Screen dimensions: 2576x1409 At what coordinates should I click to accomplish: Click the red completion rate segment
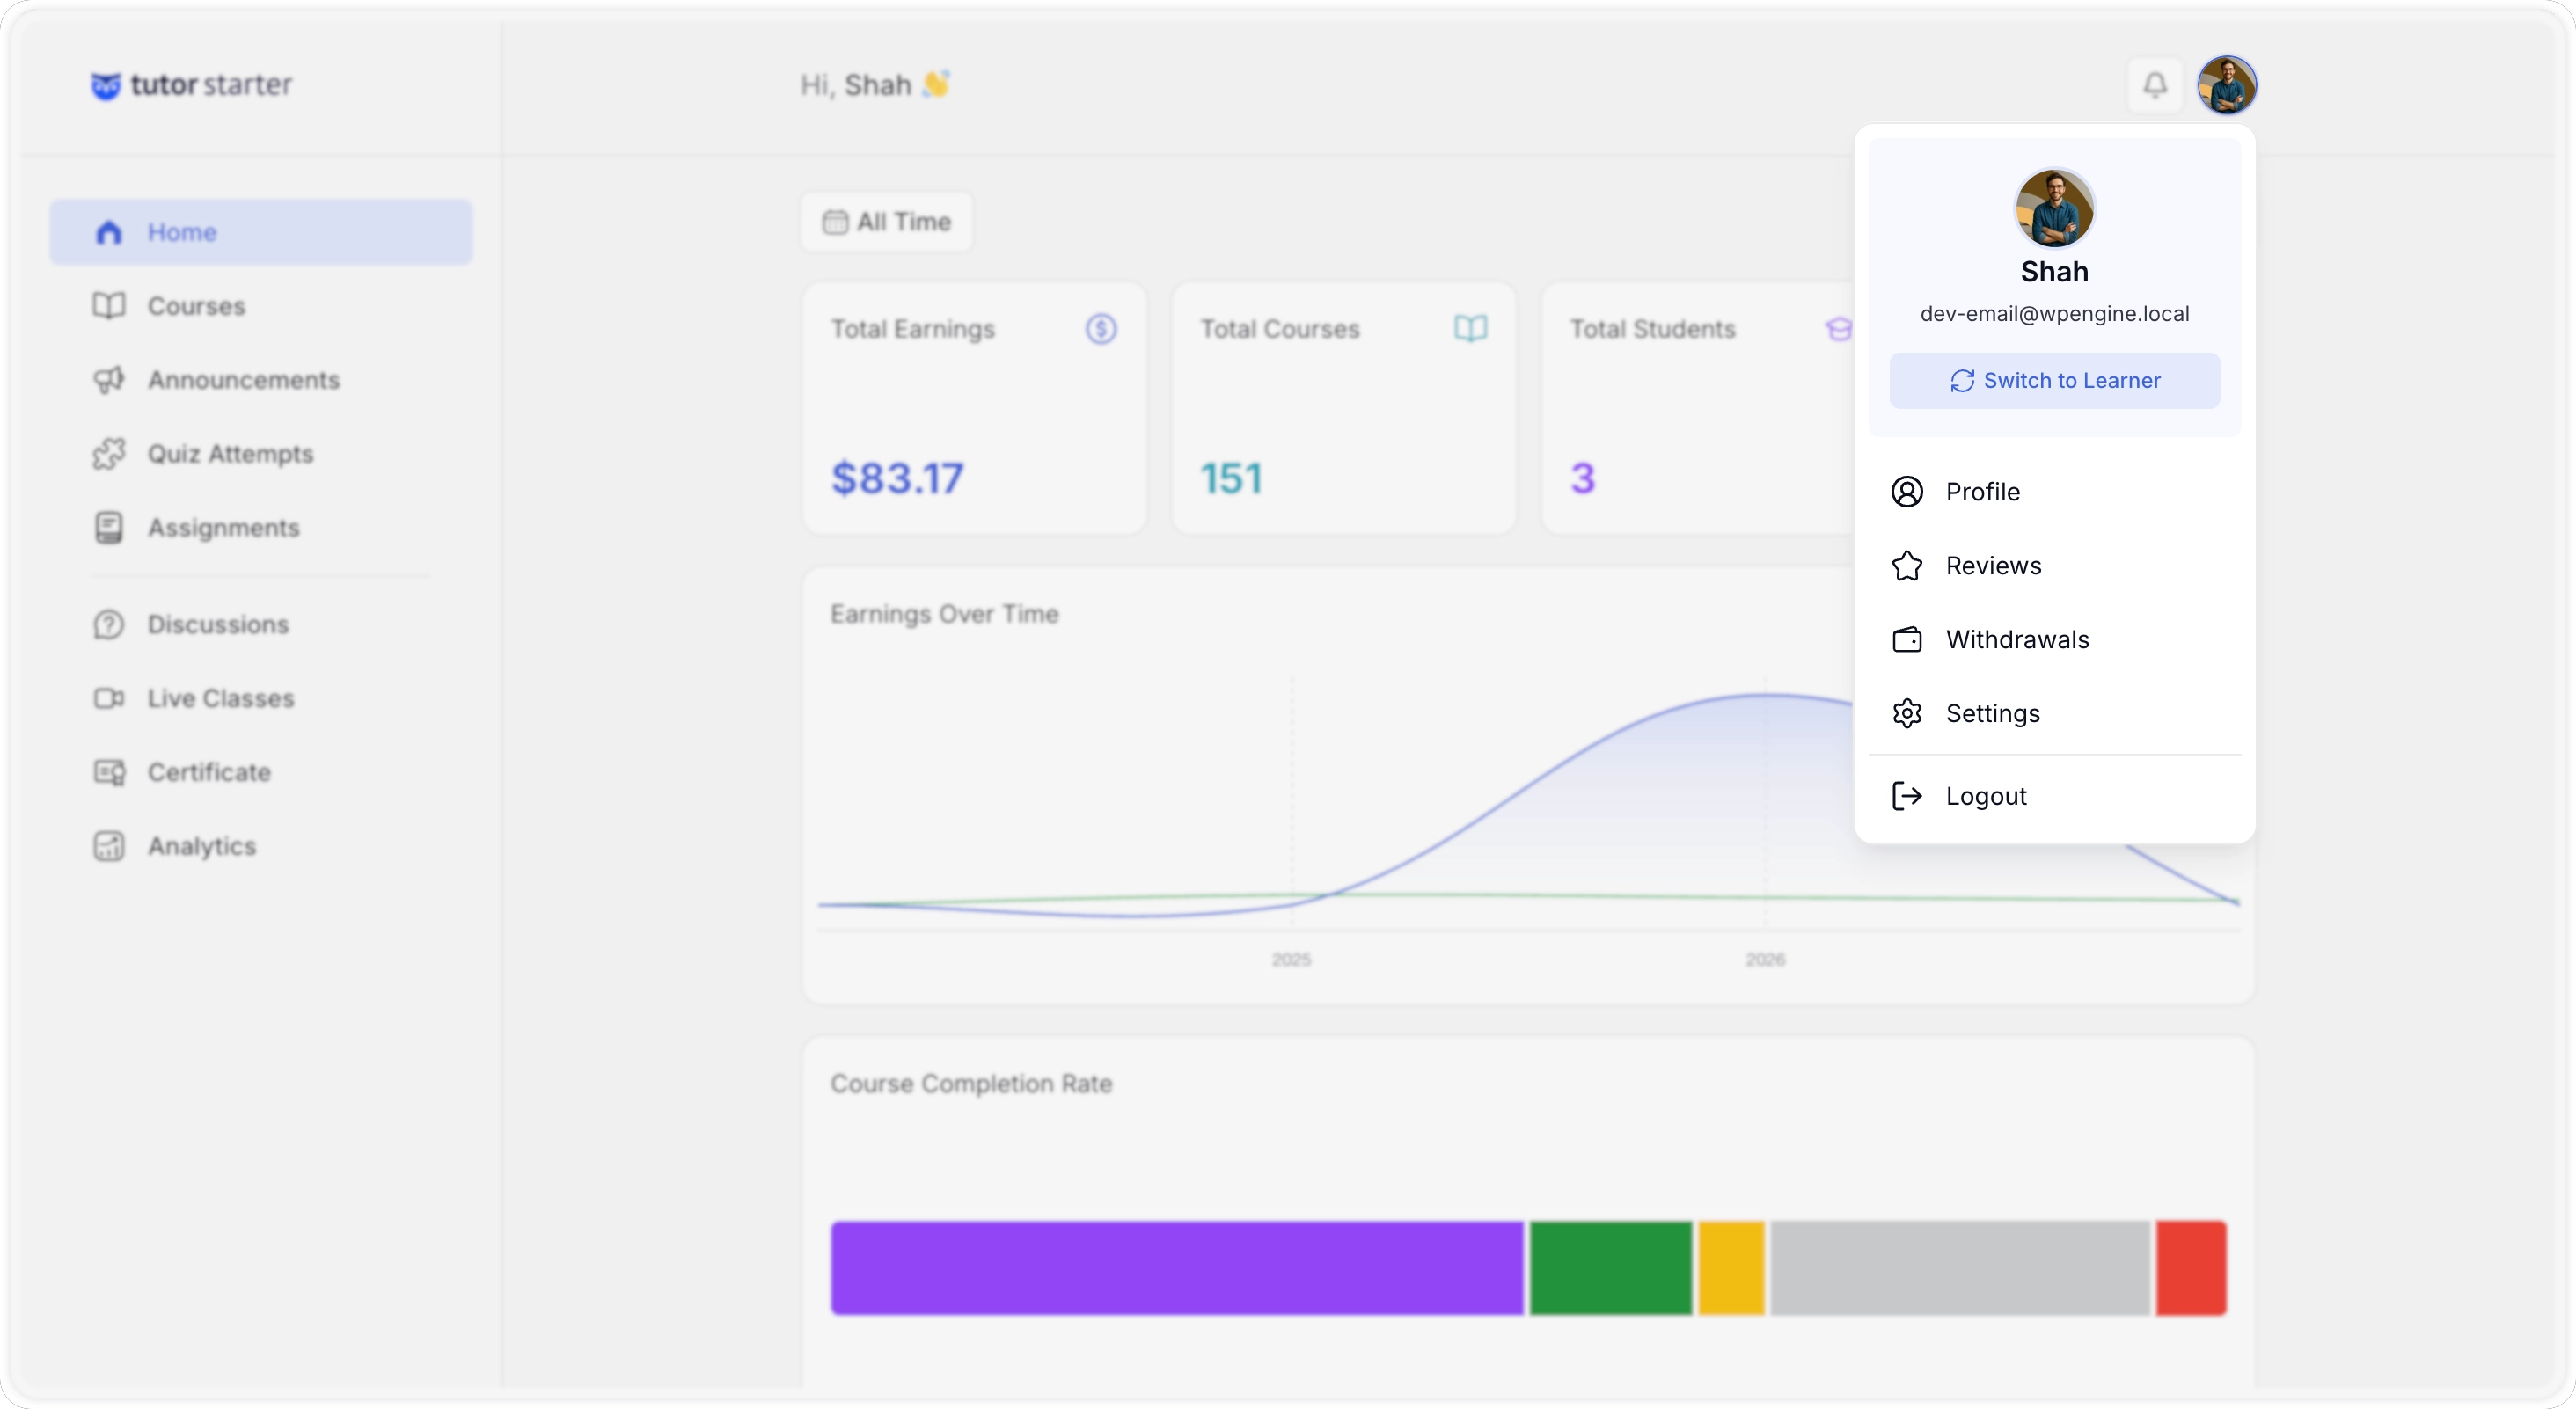pos(2191,1268)
